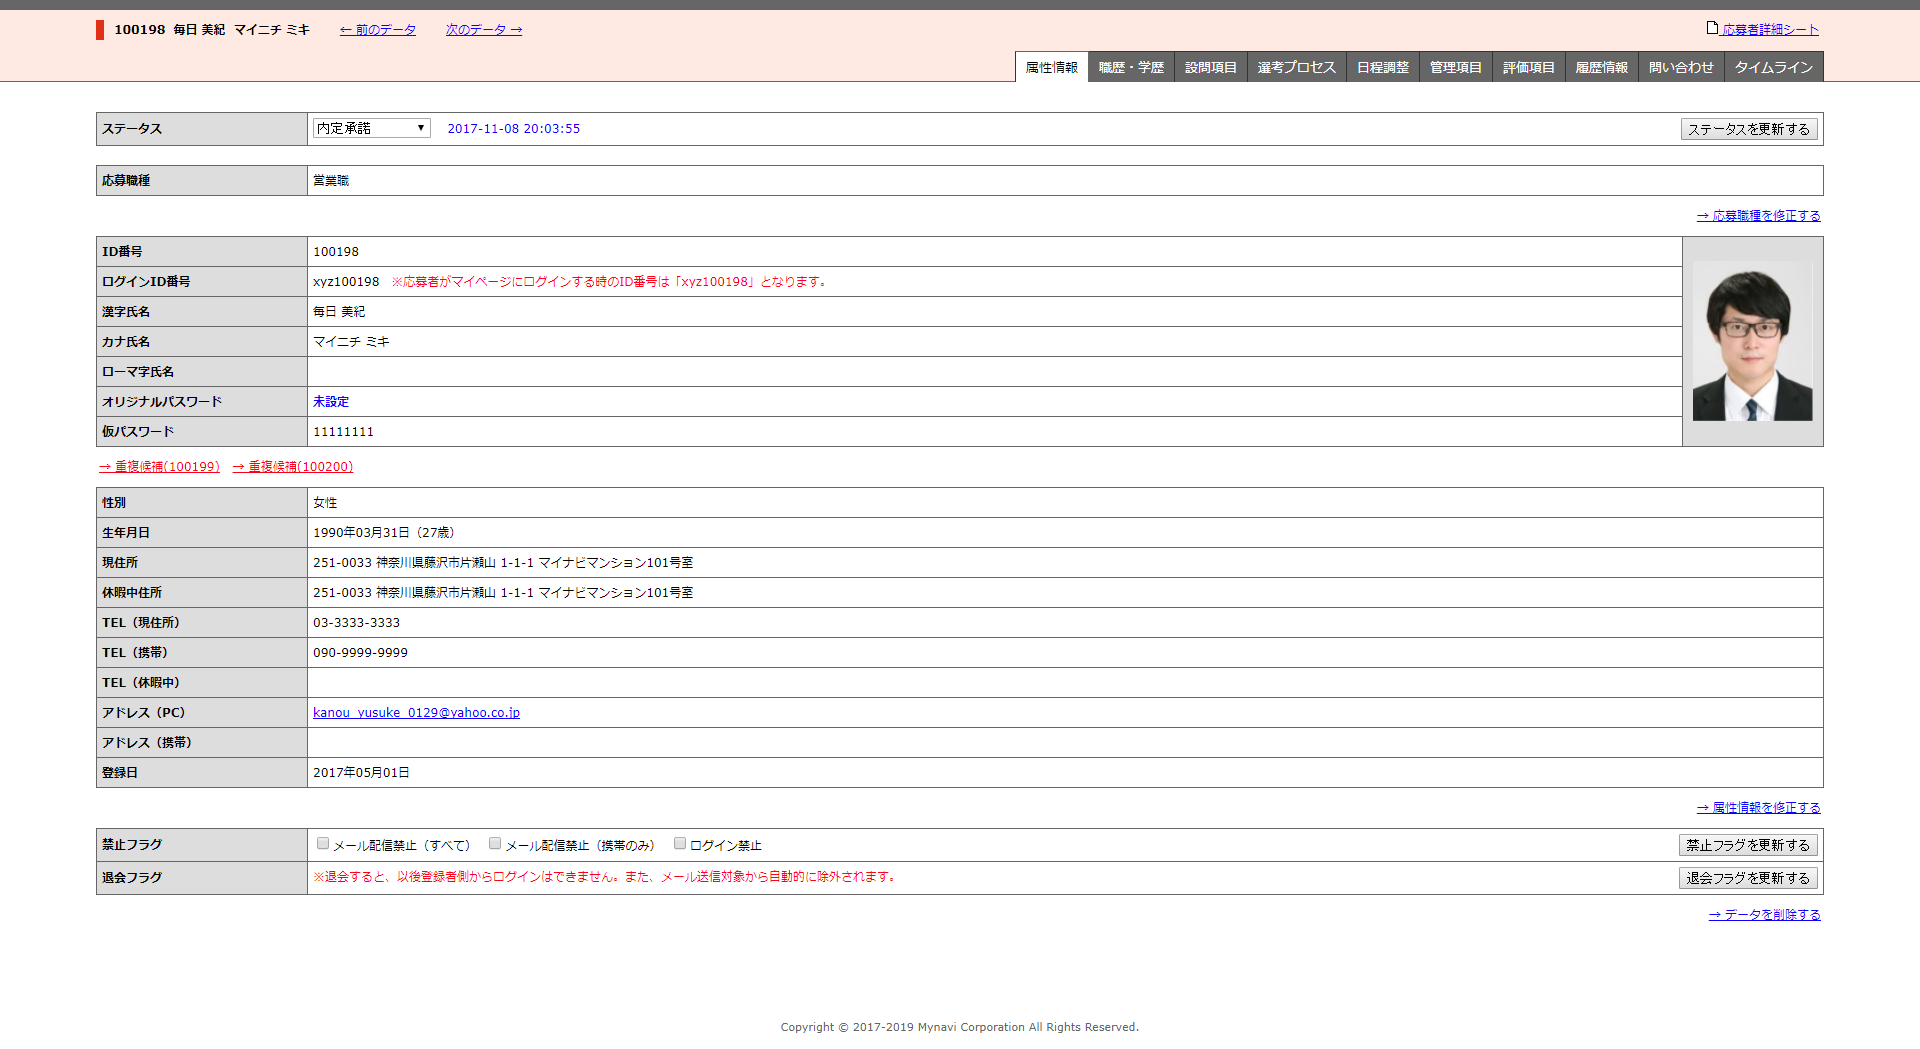Click 属性情報を修正する link
1920x1049 pixels.
pyautogui.click(x=1759, y=808)
